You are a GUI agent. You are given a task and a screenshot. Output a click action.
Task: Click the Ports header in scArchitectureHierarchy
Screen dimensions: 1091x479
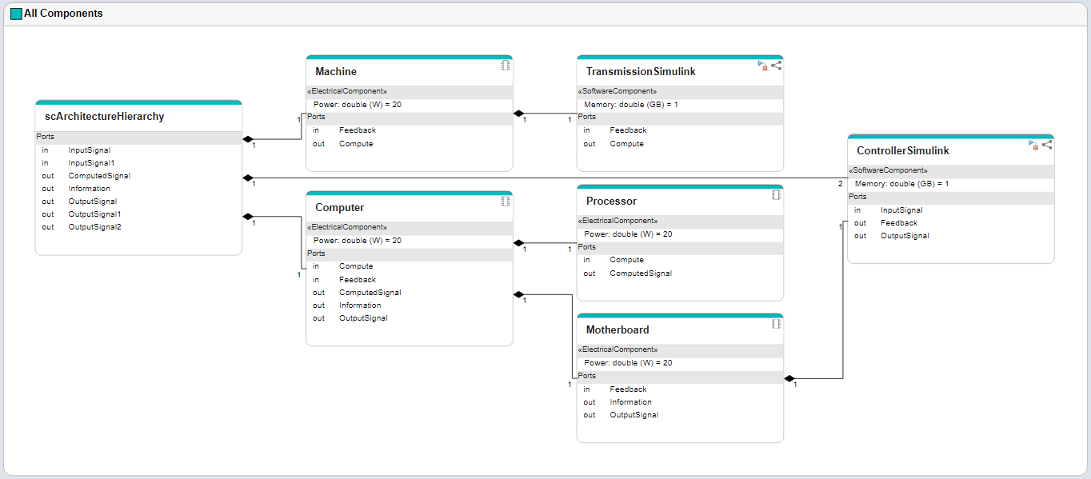(x=138, y=137)
